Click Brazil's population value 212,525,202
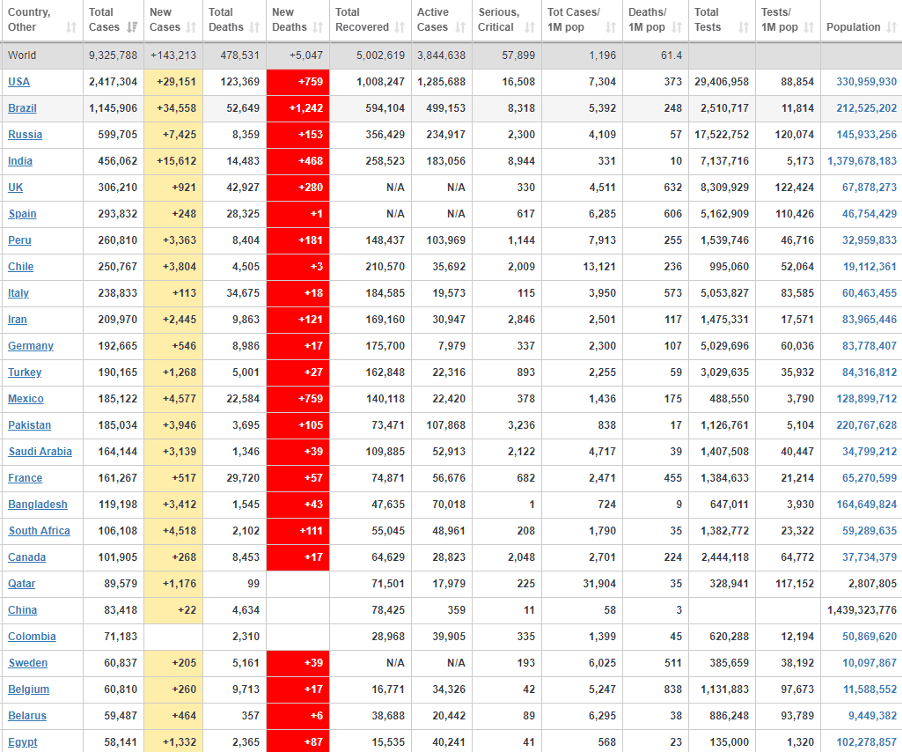This screenshot has width=902, height=752. pos(866,108)
